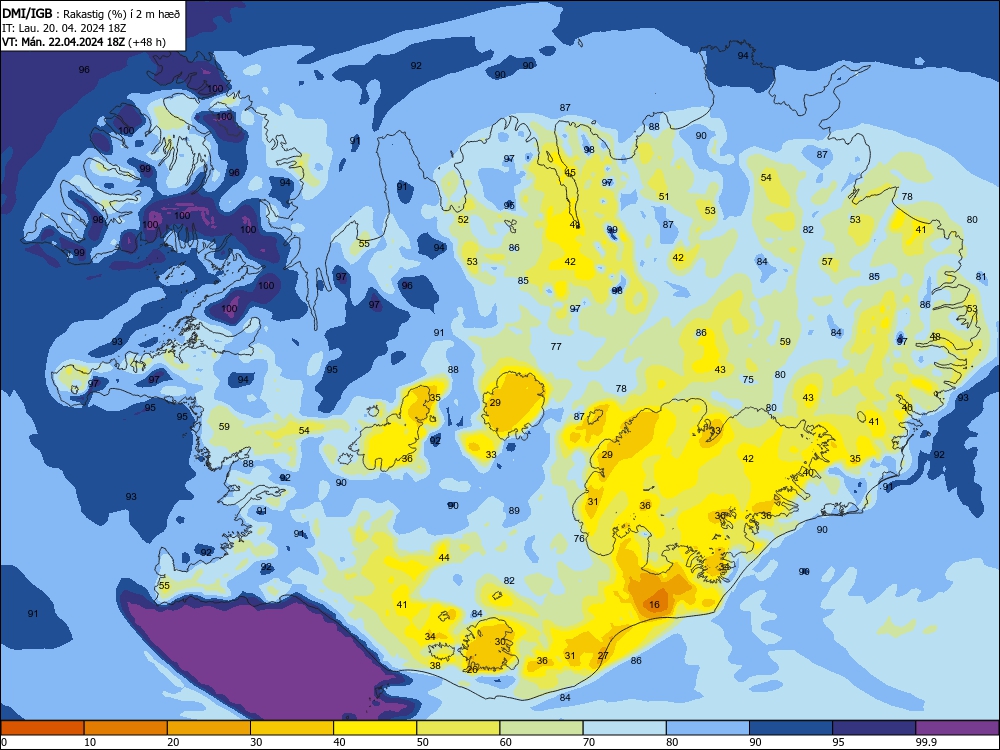
Task: Click the 'DMI/IGB : Rakastig (%)' title text
Action: pos(91,13)
